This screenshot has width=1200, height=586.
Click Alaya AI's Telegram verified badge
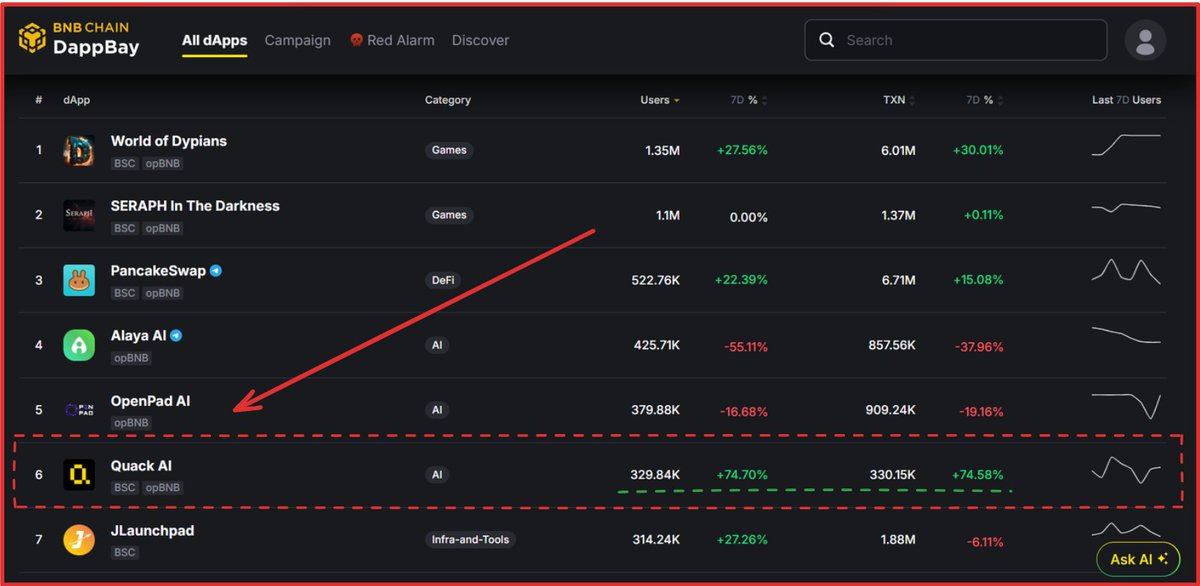click(x=176, y=336)
